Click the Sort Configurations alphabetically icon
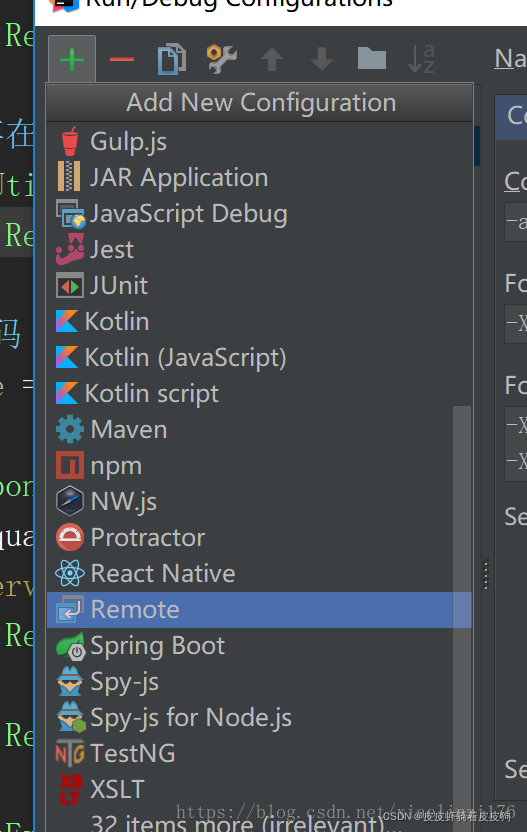Screen dimensions: 527x832 [x=421, y=59]
